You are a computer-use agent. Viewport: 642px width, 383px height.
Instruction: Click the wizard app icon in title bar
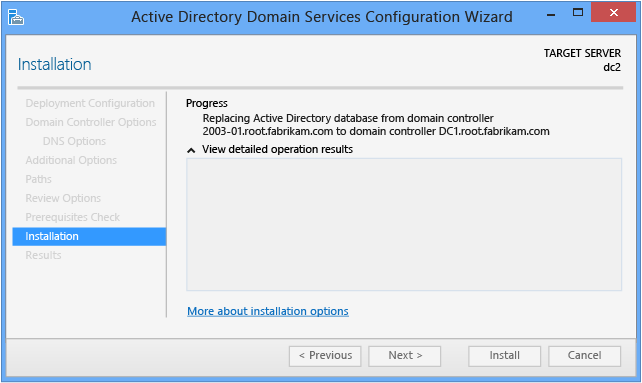(x=16, y=17)
